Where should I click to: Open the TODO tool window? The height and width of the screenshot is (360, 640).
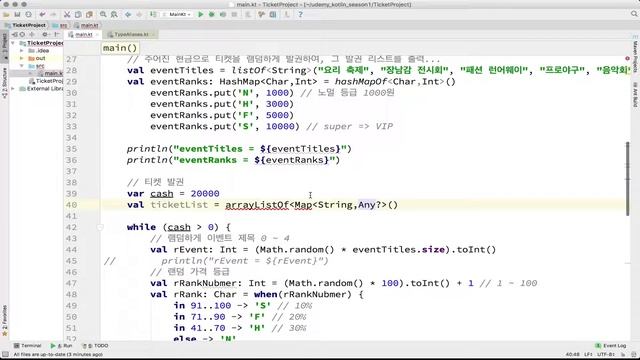(95, 346)
